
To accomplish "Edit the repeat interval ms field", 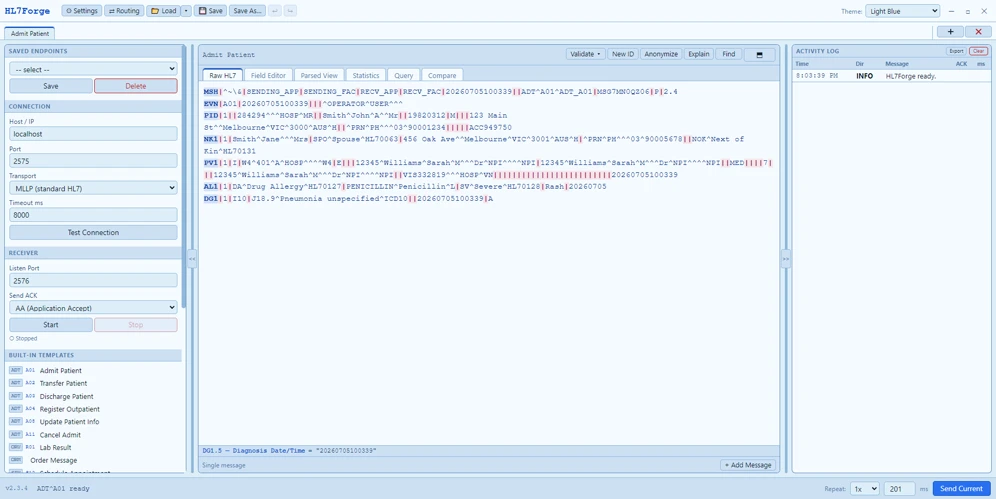I will click(x=898, y=489).
